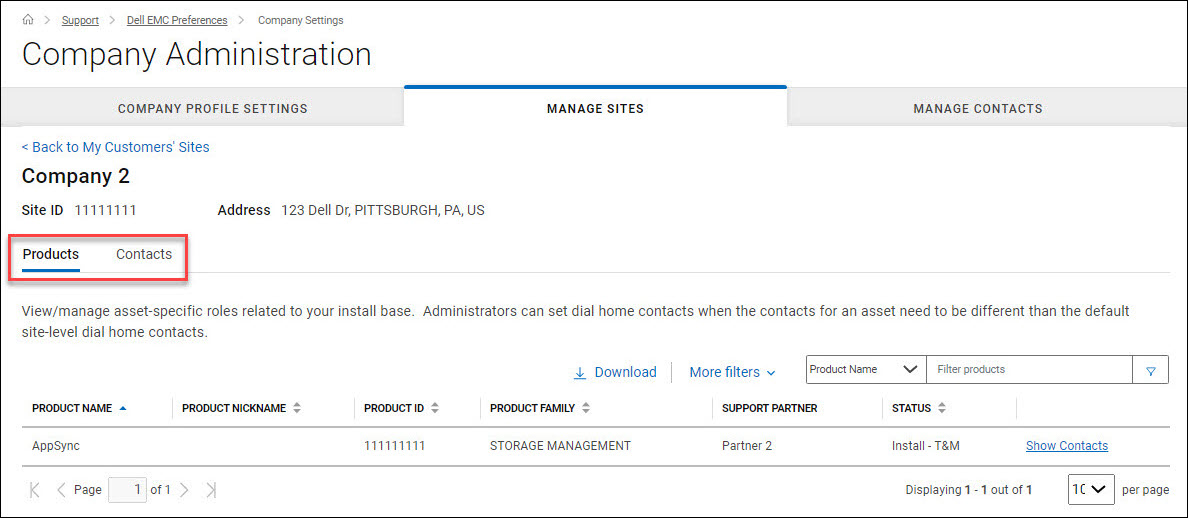
Task: Click the Download arrow icon
Action: point(580,373)
